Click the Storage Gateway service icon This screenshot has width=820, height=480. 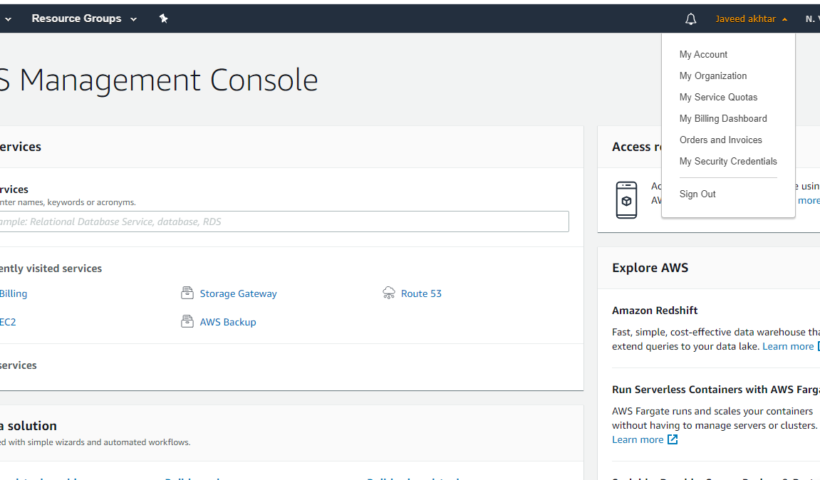pyautogui.click(x=187, y=293)
